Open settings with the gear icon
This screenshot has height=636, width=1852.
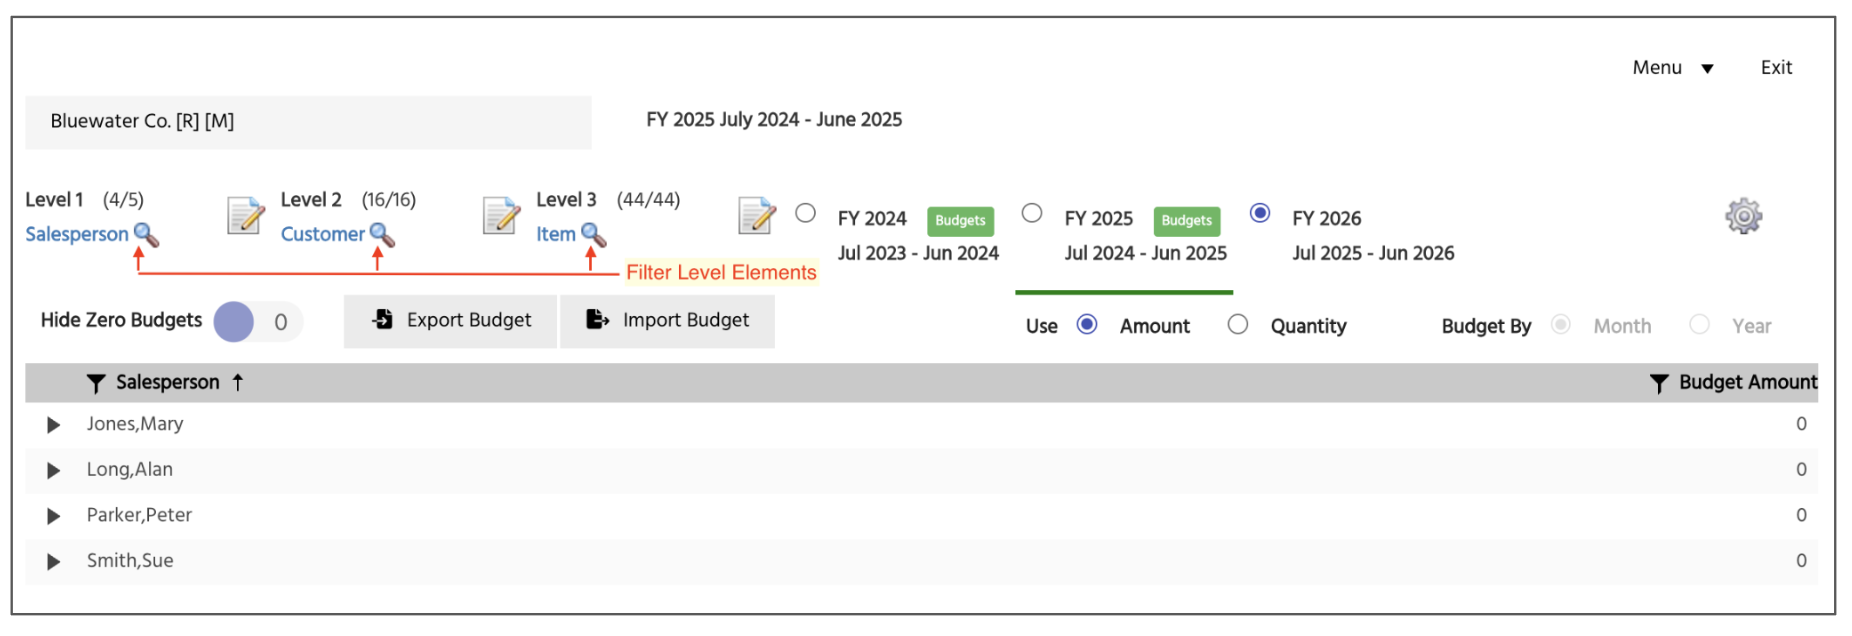point(1743,216)
